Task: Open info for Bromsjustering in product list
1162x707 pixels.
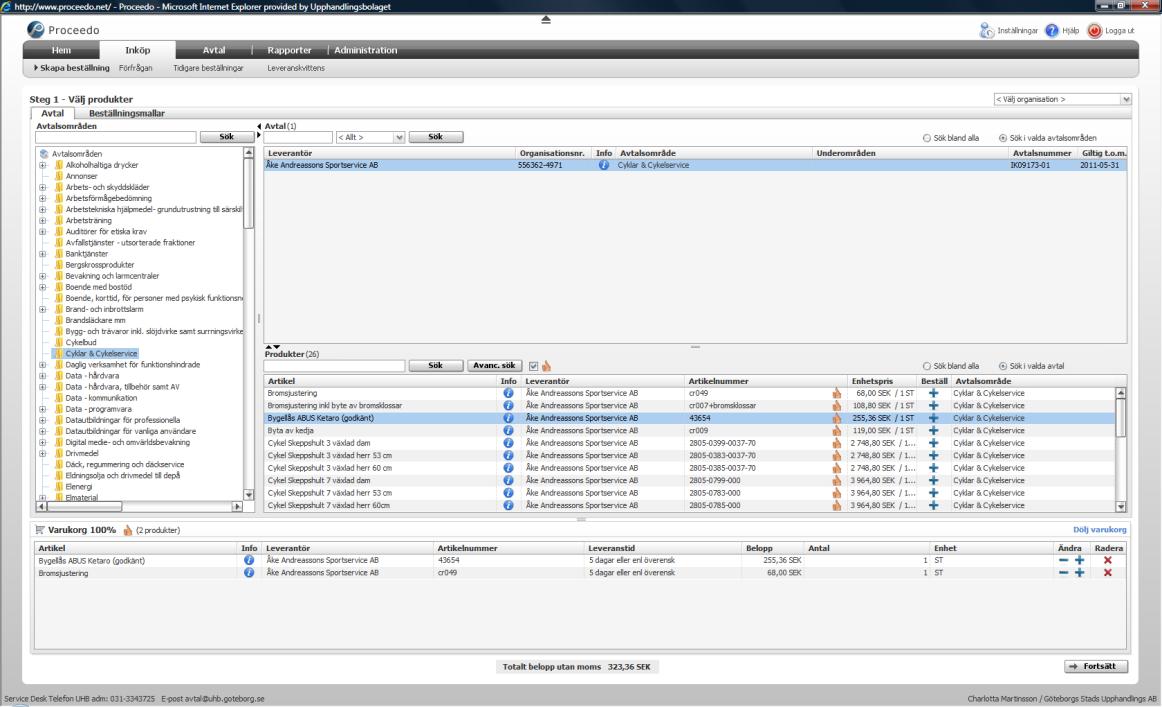Action: (x=508, y=394)
